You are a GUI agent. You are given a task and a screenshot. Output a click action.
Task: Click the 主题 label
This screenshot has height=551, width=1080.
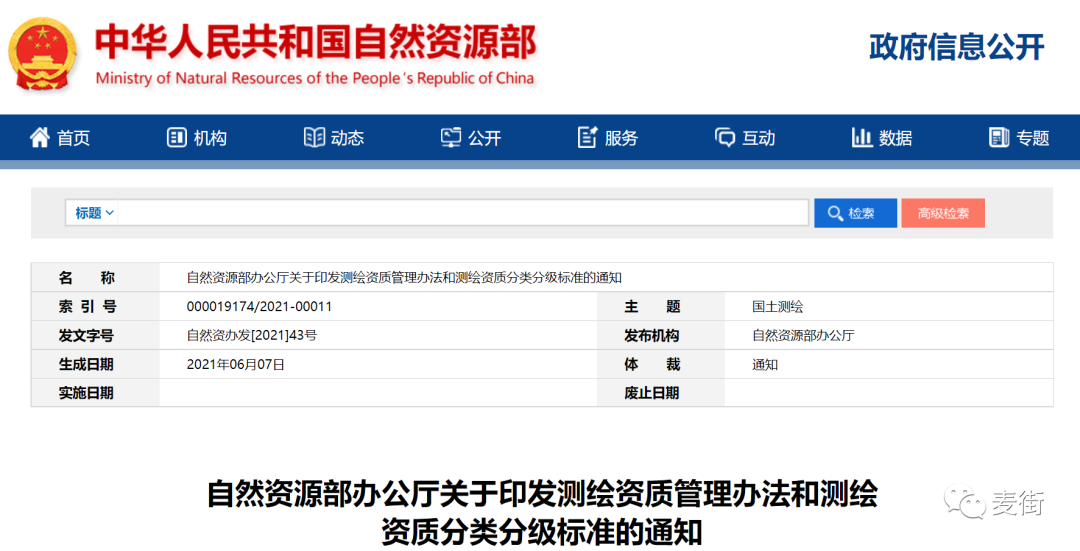click(652, 306)
